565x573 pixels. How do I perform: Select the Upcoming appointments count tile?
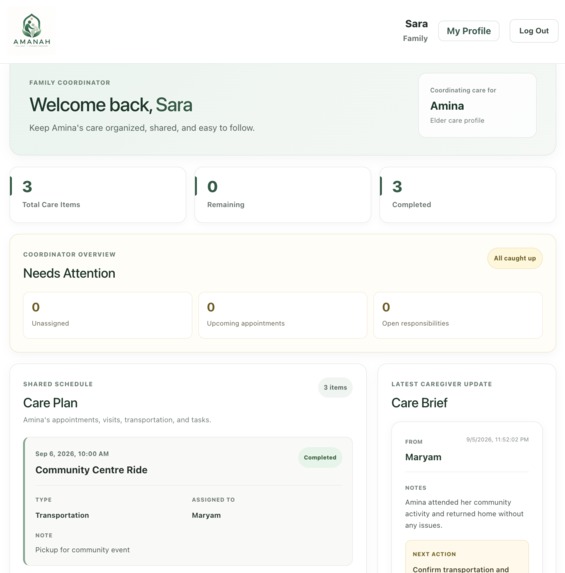tap(282, 315)
